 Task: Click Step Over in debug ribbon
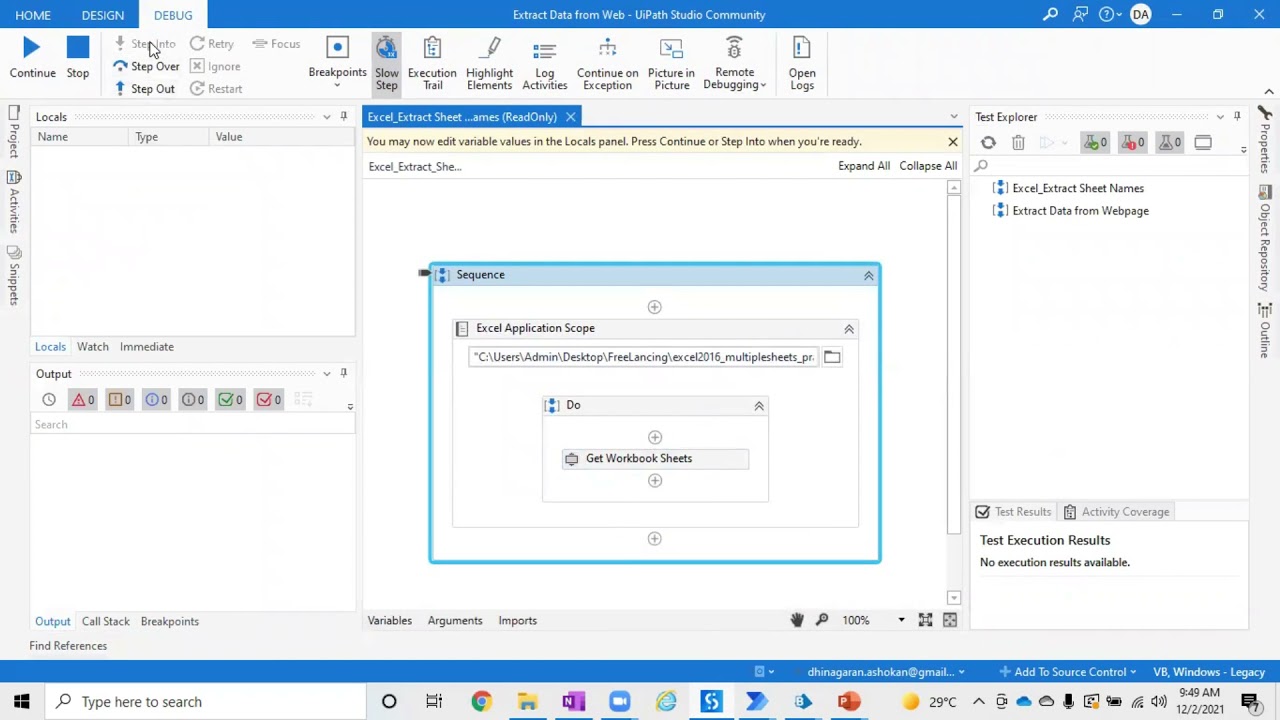(146, 66)
